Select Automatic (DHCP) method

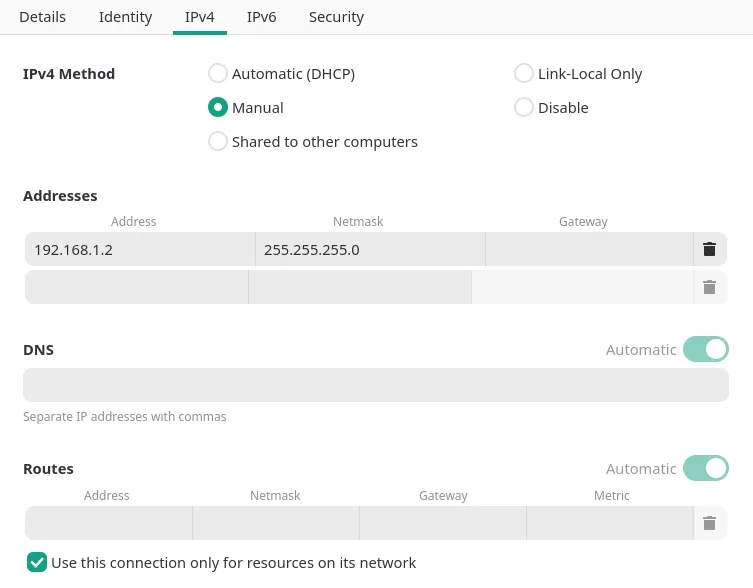(218, 74)
